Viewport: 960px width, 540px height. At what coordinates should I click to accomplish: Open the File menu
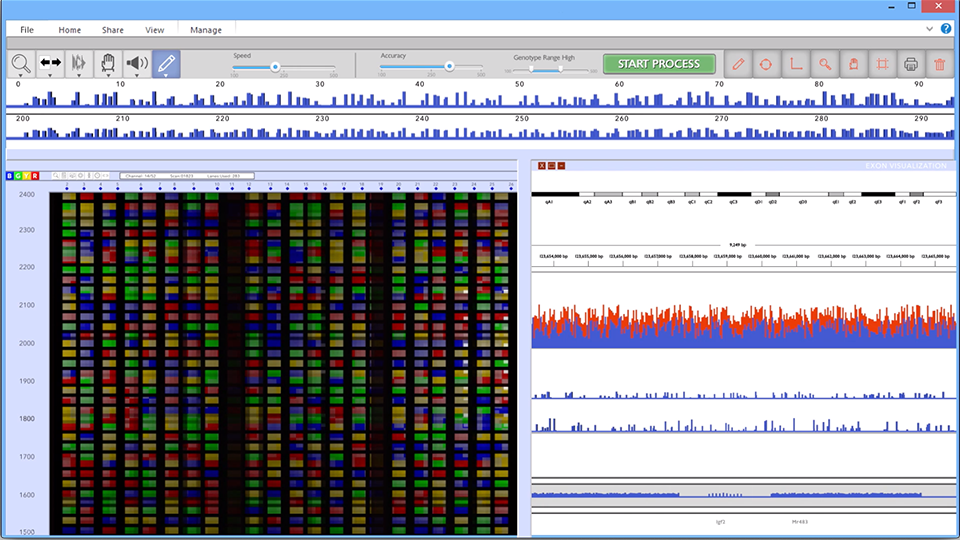coord(27,30)
